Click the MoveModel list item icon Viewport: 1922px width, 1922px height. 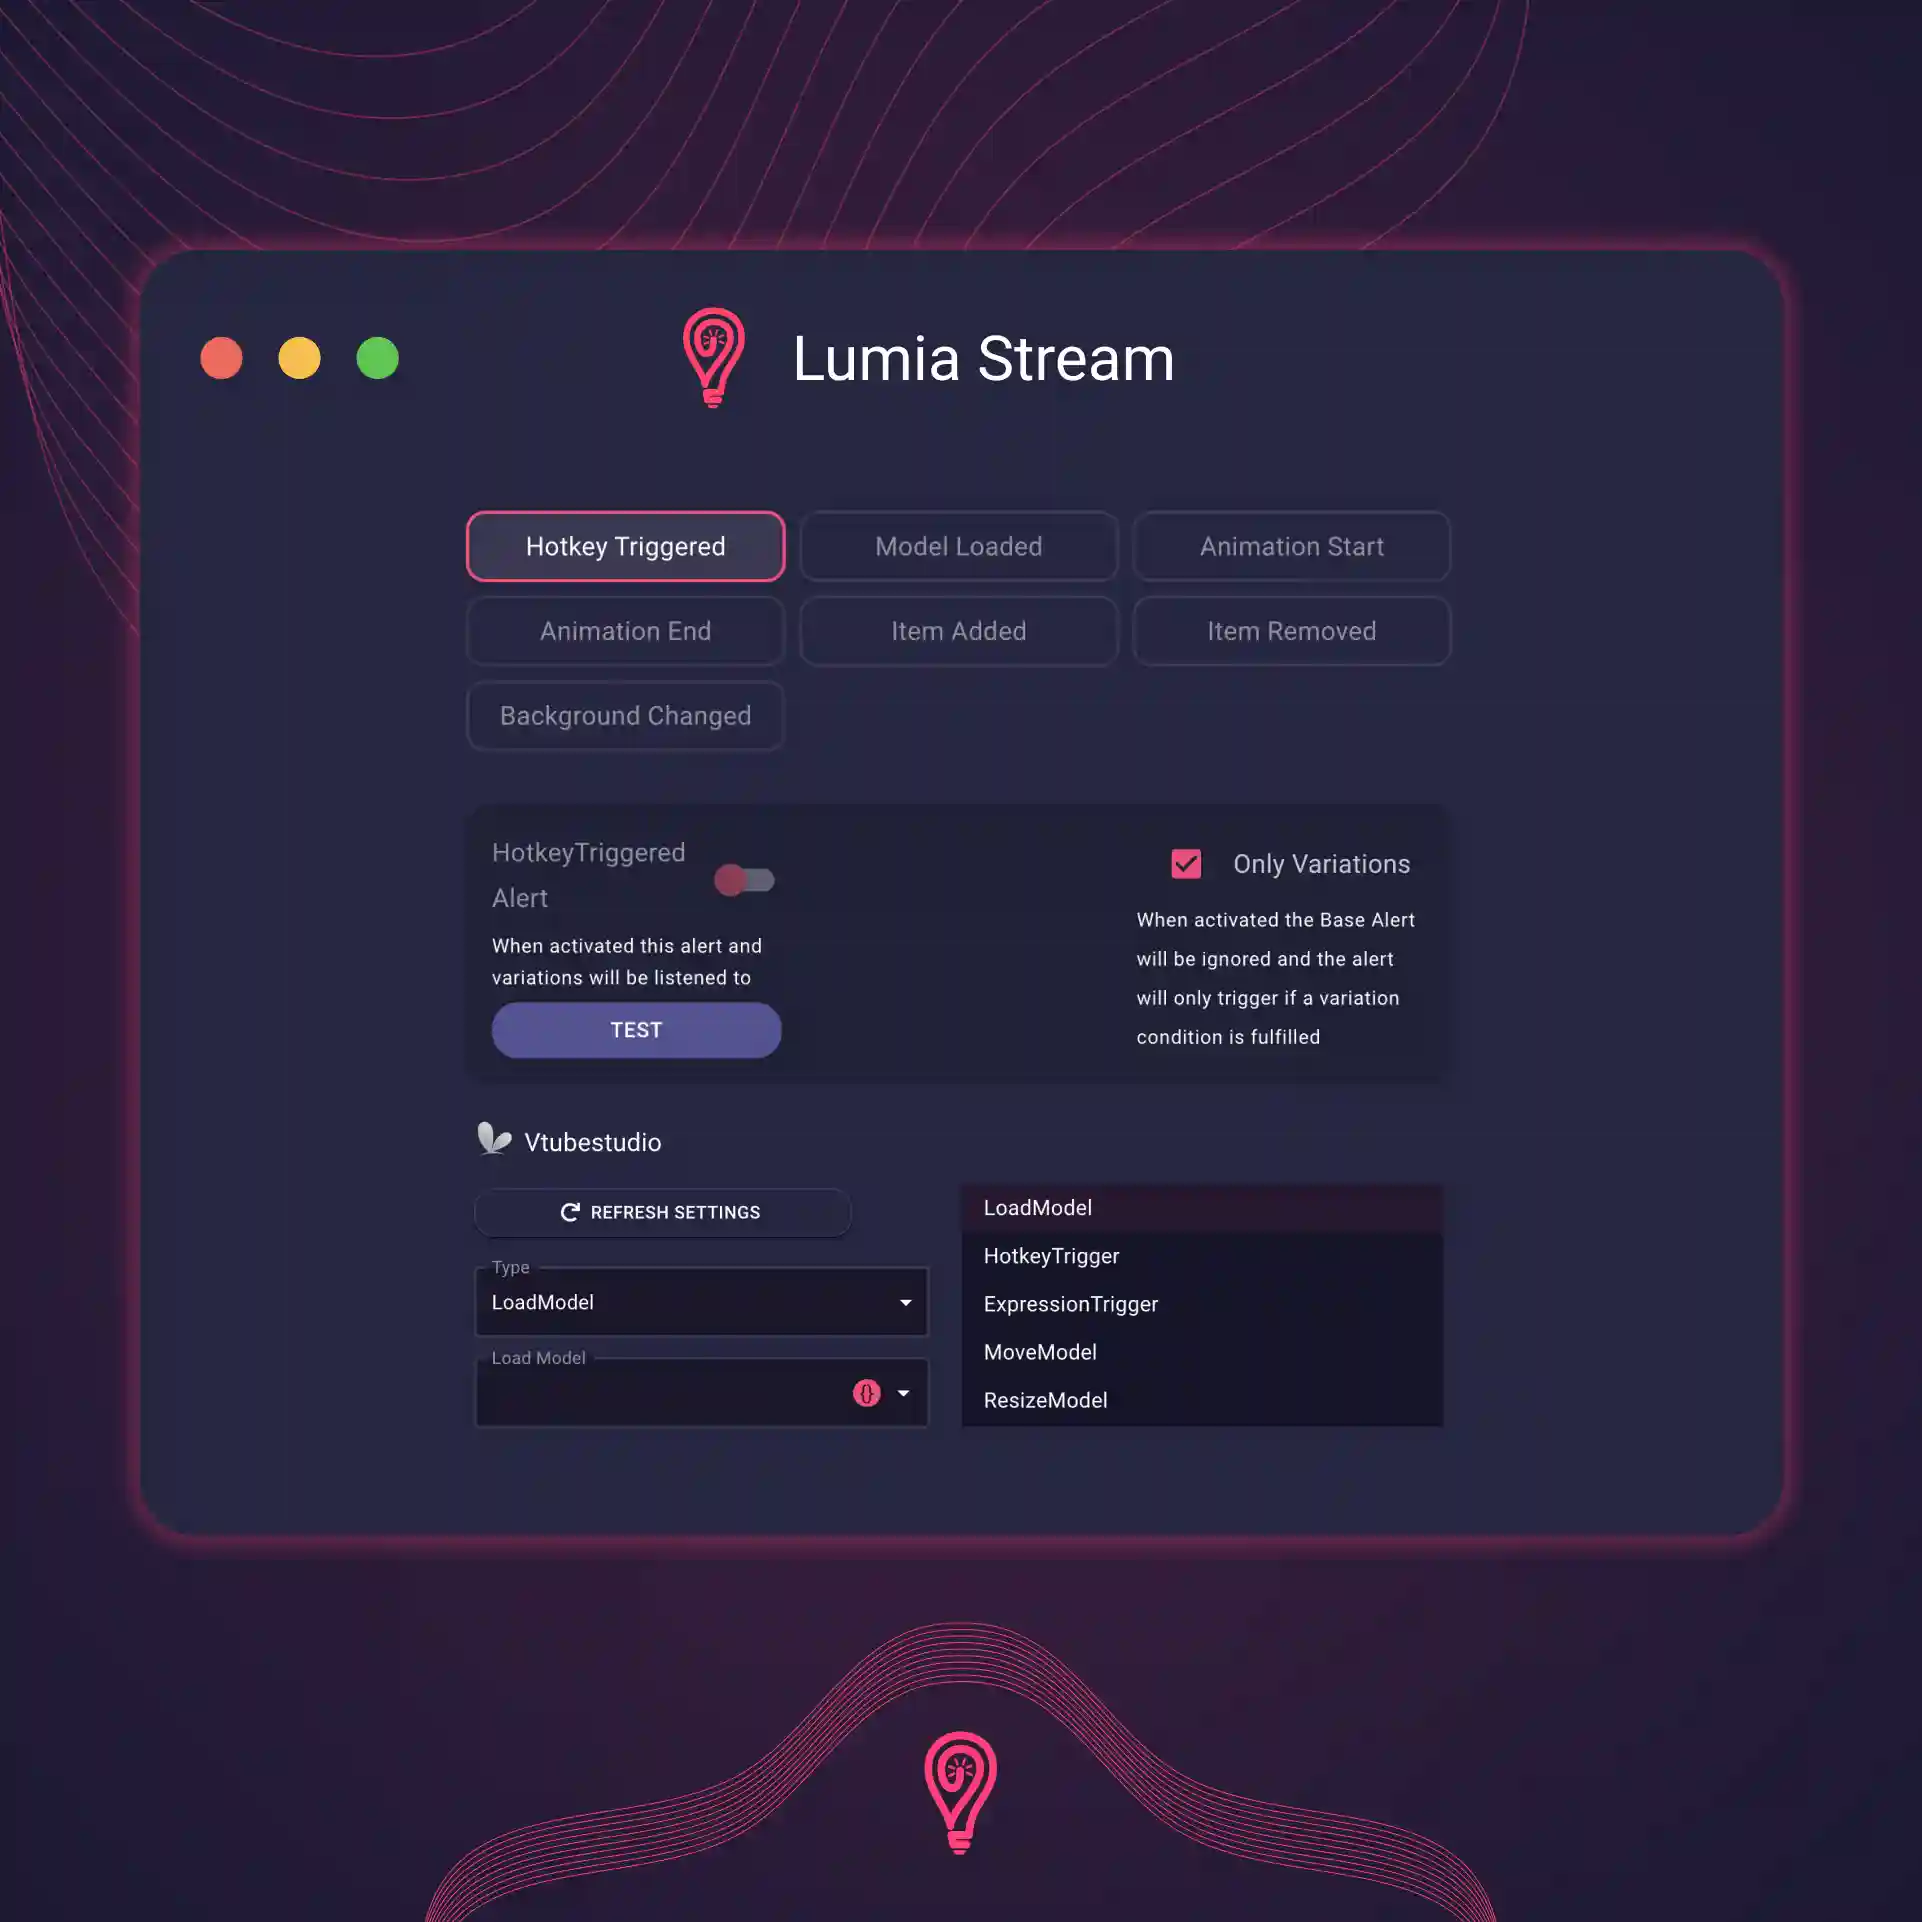pos(1040,1352)
